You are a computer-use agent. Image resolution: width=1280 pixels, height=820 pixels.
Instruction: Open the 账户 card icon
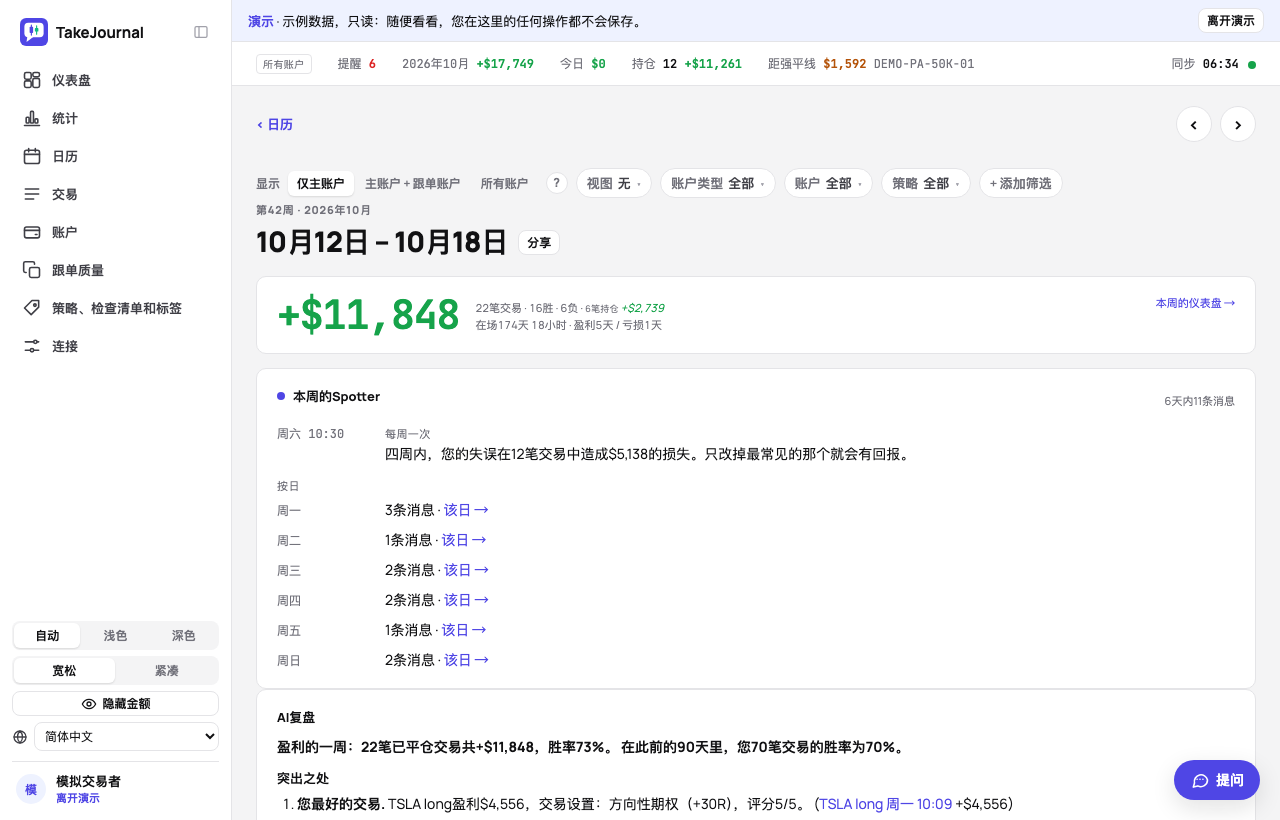[x=32, y=232]
